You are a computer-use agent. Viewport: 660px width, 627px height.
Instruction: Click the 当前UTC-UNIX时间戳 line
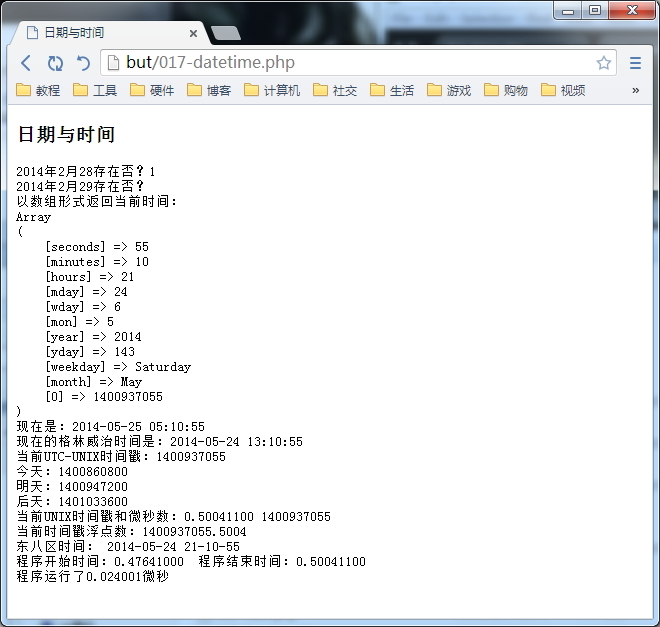[121, 457]
